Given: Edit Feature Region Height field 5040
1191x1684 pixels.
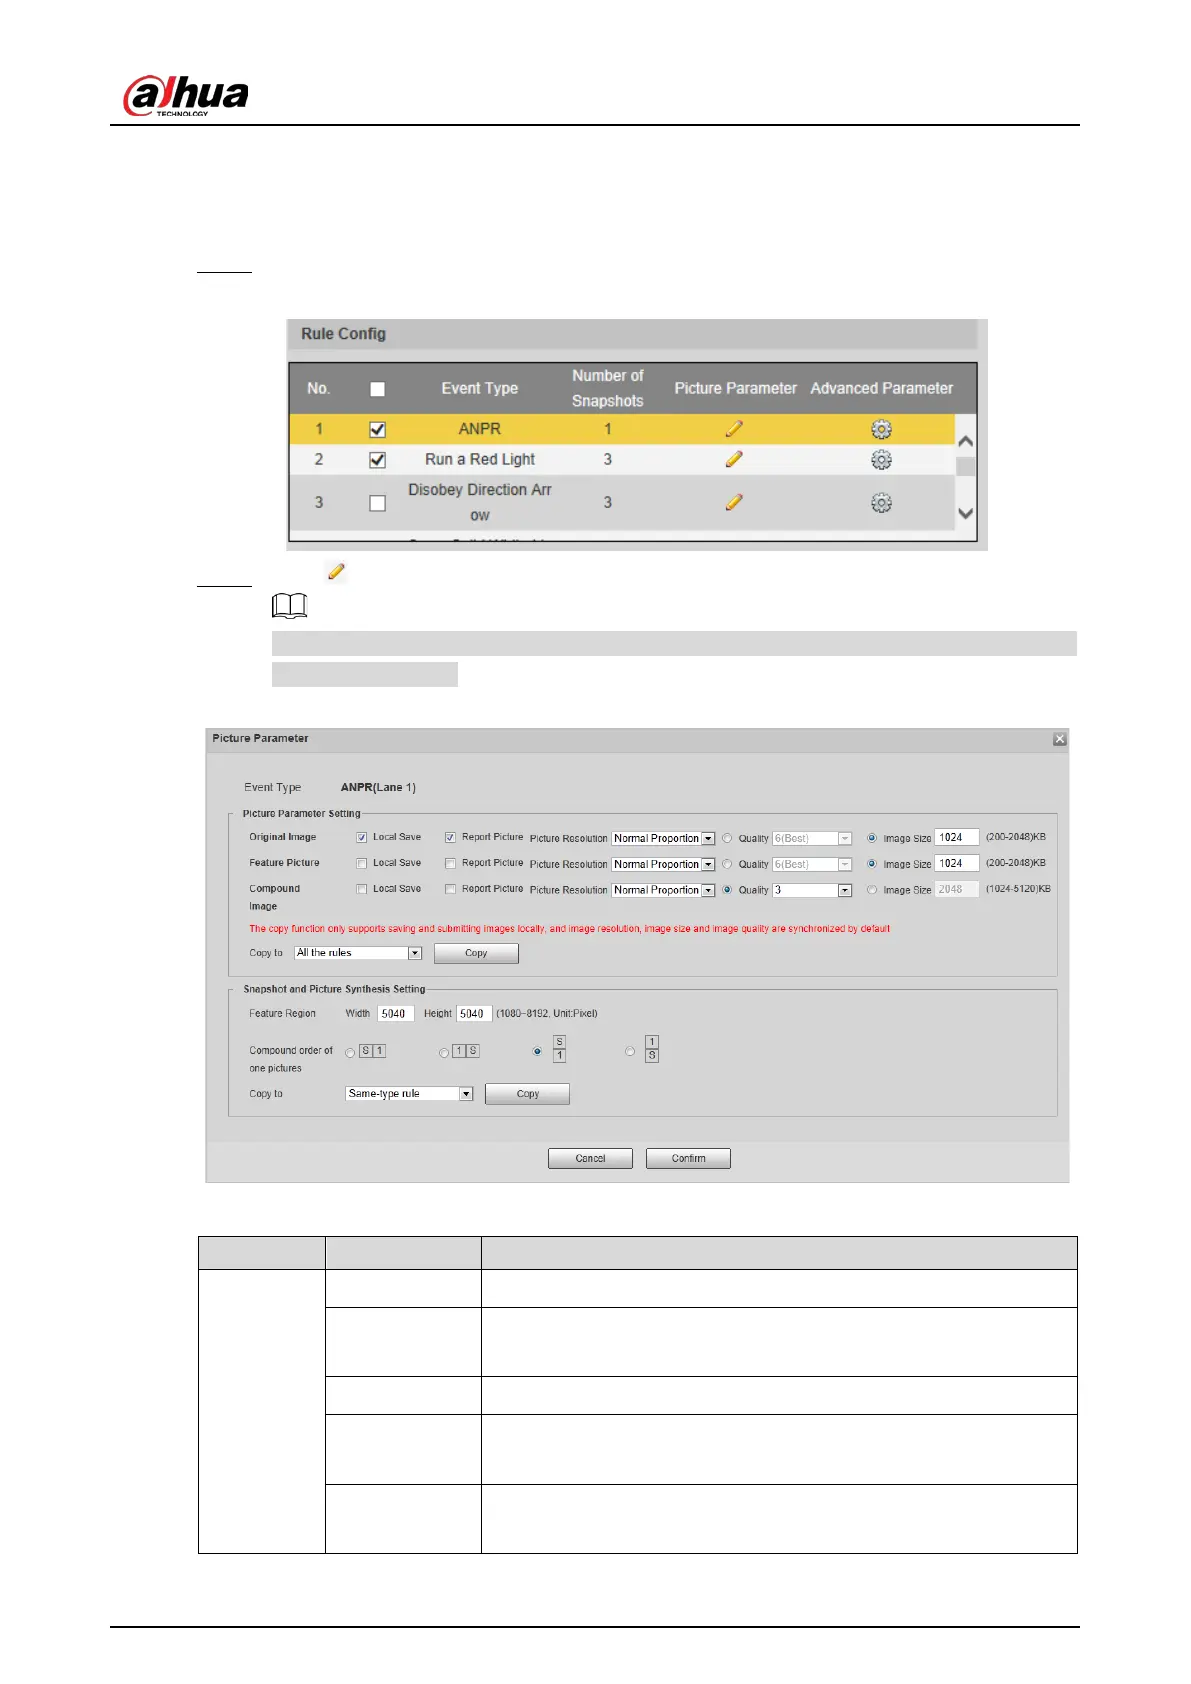Looking at the screenshot, I should 474,1014.
